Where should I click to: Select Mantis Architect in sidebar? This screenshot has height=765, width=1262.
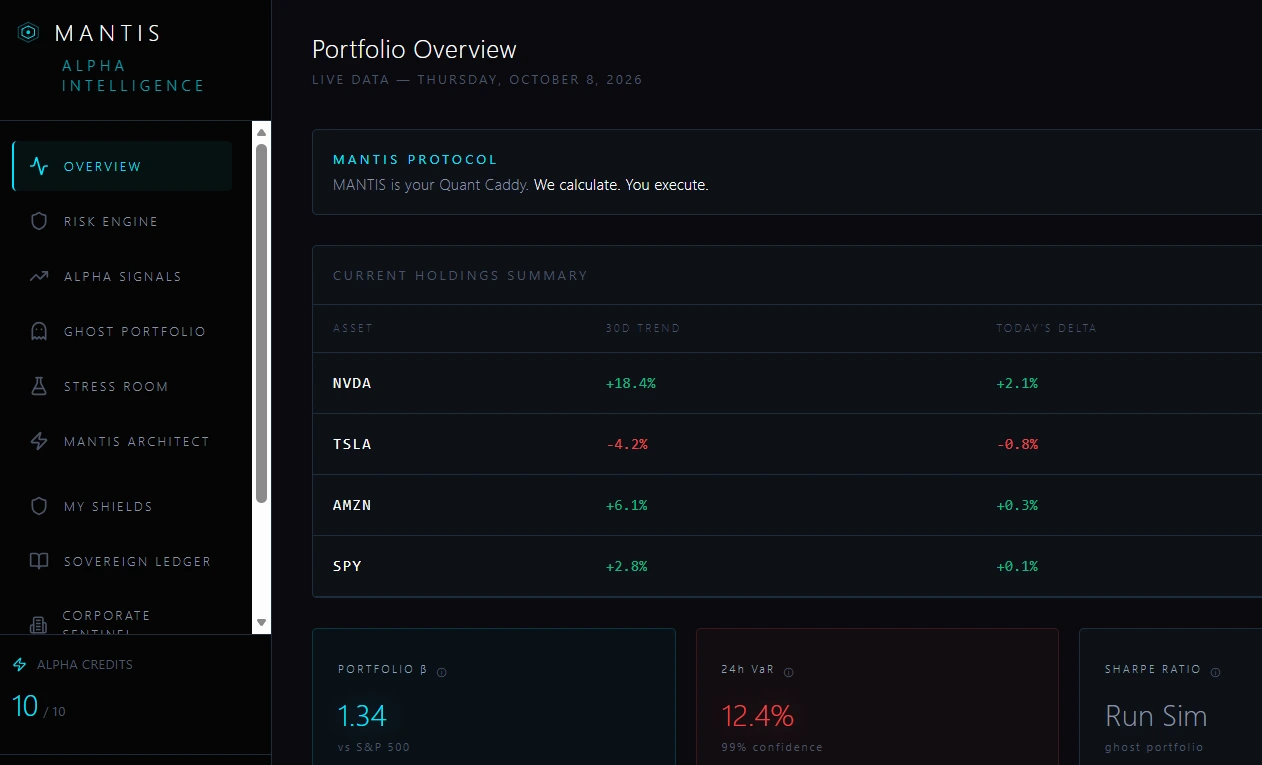tap(122, 441)
